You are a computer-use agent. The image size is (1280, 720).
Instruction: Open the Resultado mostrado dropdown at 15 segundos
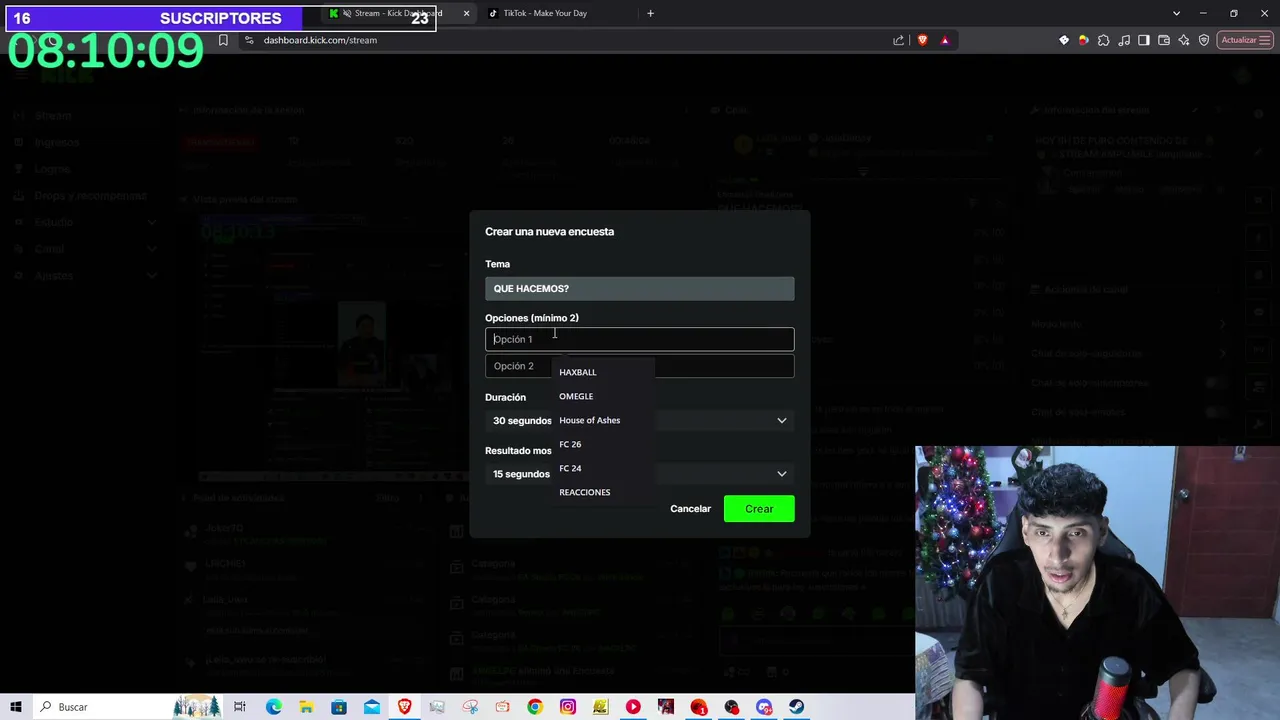tap(640, 474)
